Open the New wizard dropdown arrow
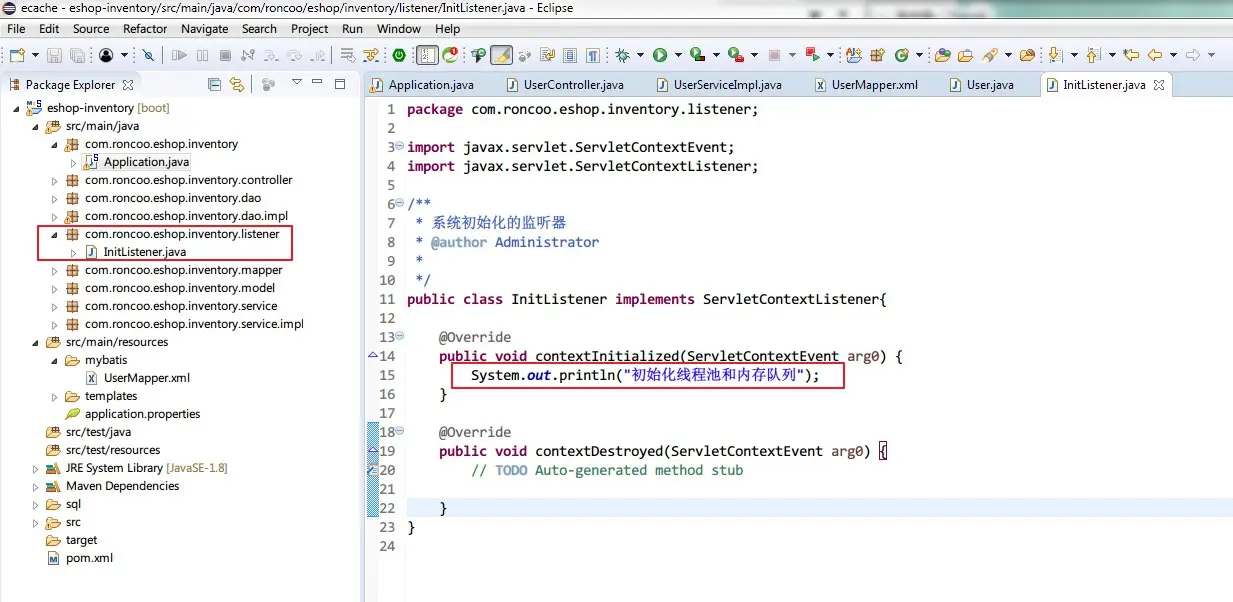1233x602 pixels. coord(35,55)
